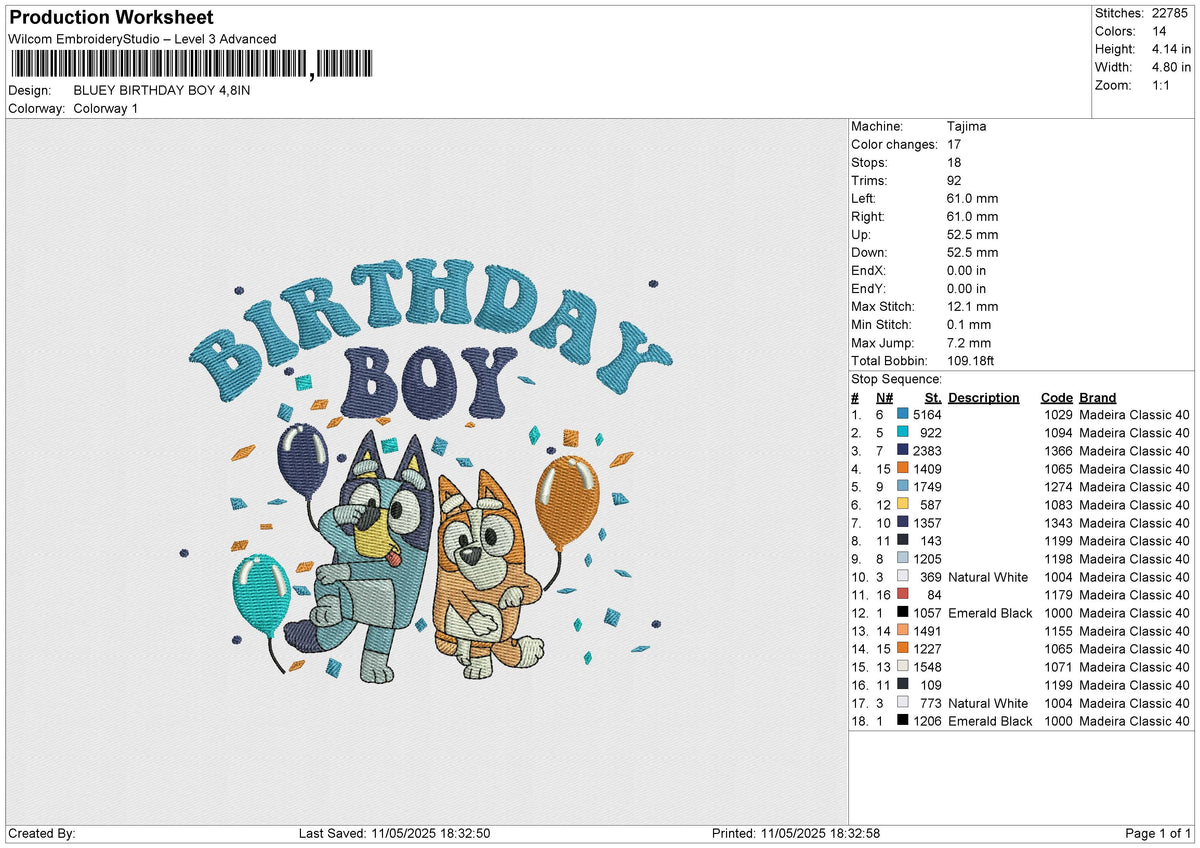Click the light blue swatch for code 1274
The width and height of the screenshot is (1200, 848).
point(903,486)
